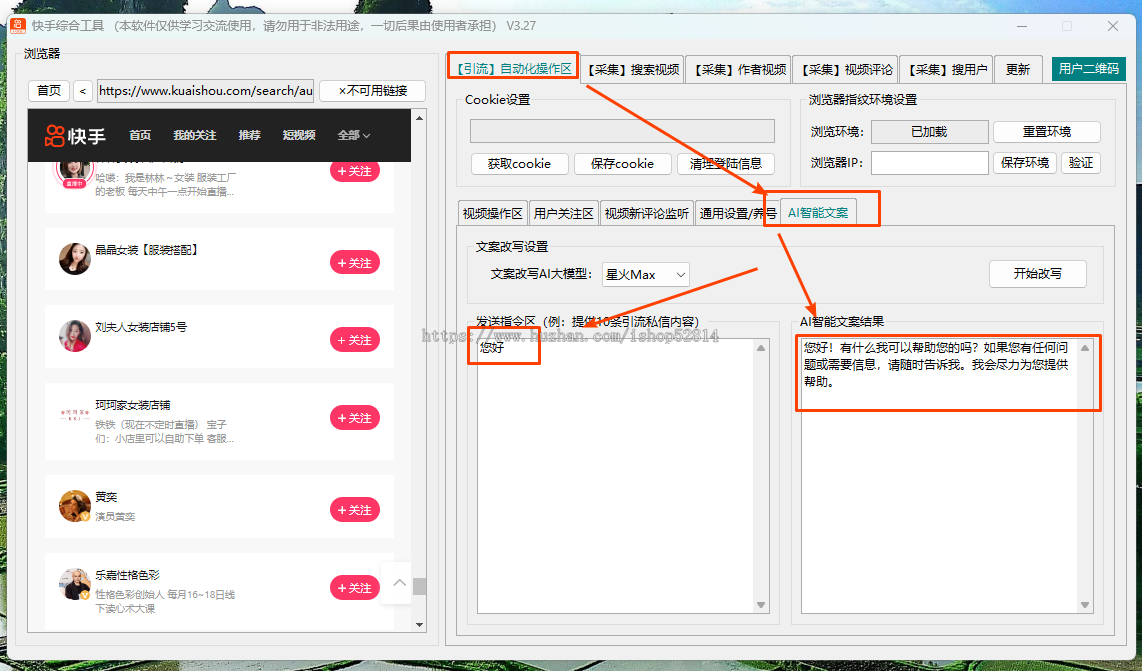Follow 乐嘉性格色彩 with +关注
Image resolution: width=1142 pixels, height=671 pixels.
coord(355,588)
